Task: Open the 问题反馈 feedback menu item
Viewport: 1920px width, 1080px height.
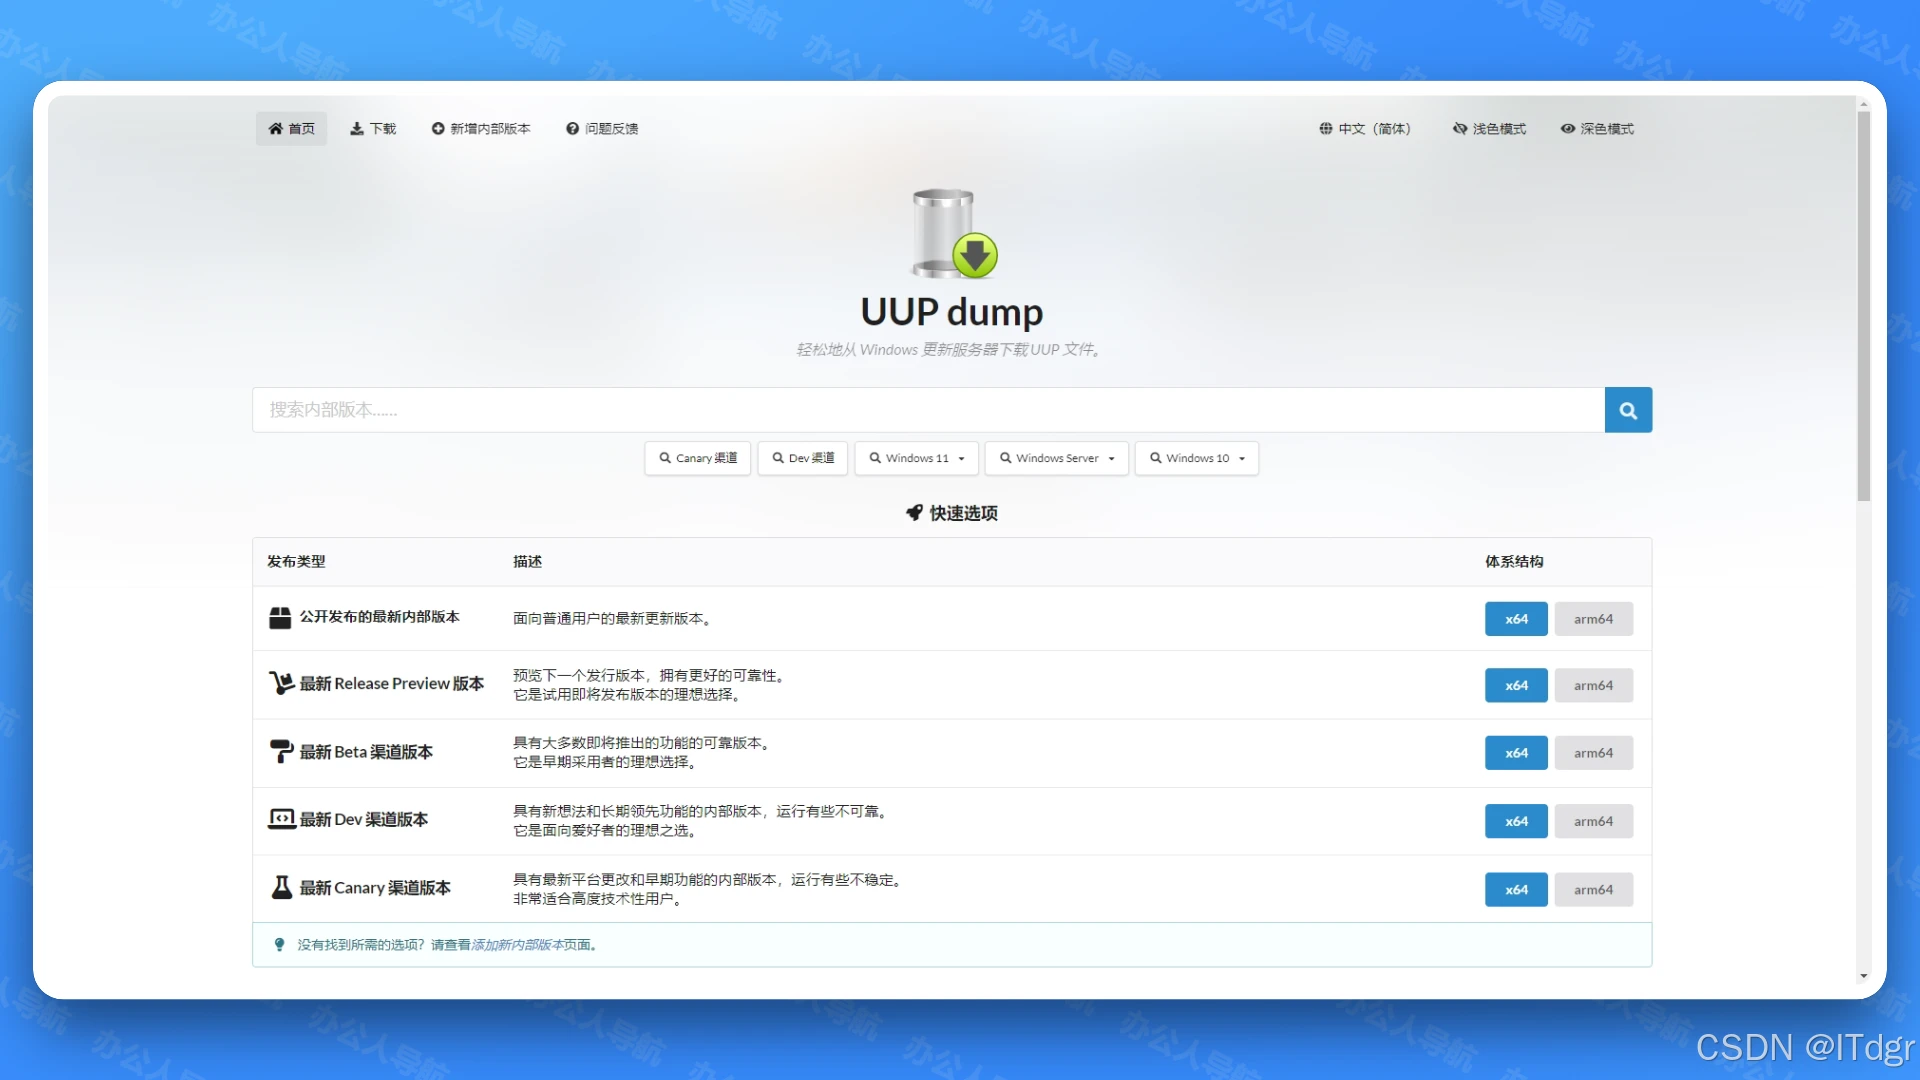Action: point(602,129)
